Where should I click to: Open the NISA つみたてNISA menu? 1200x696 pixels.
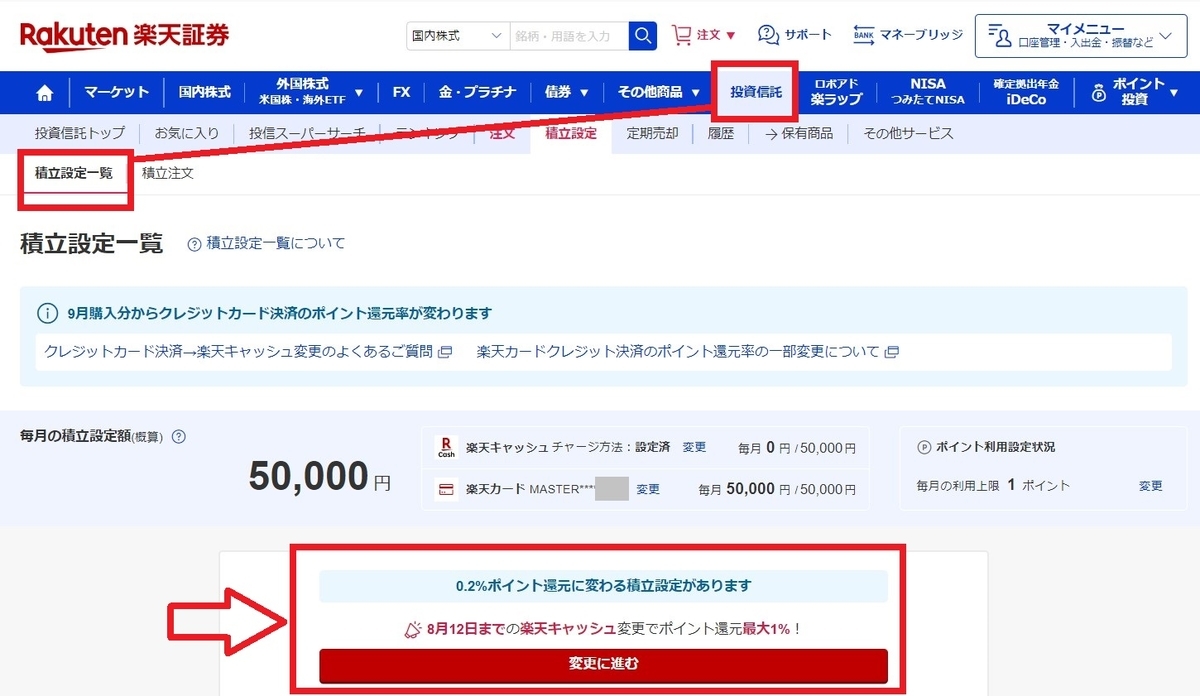click(928, 92)
